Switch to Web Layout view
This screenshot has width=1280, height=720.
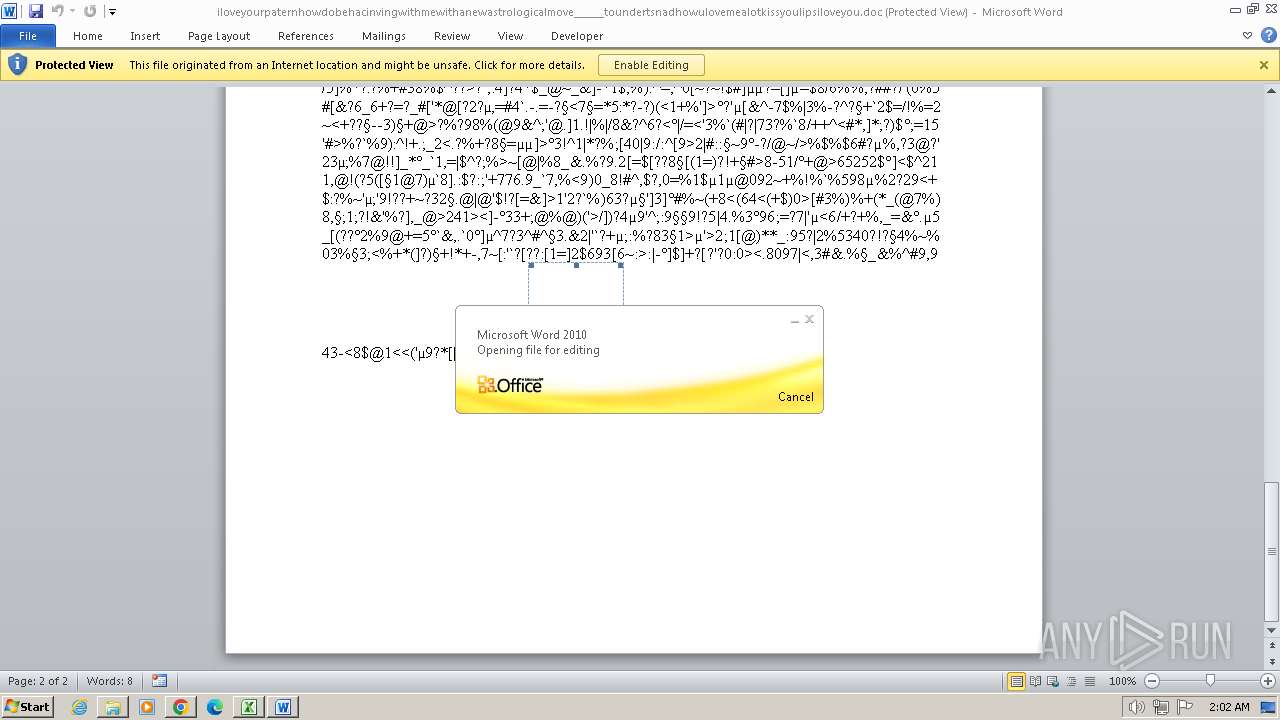(x=1052, y=681)
